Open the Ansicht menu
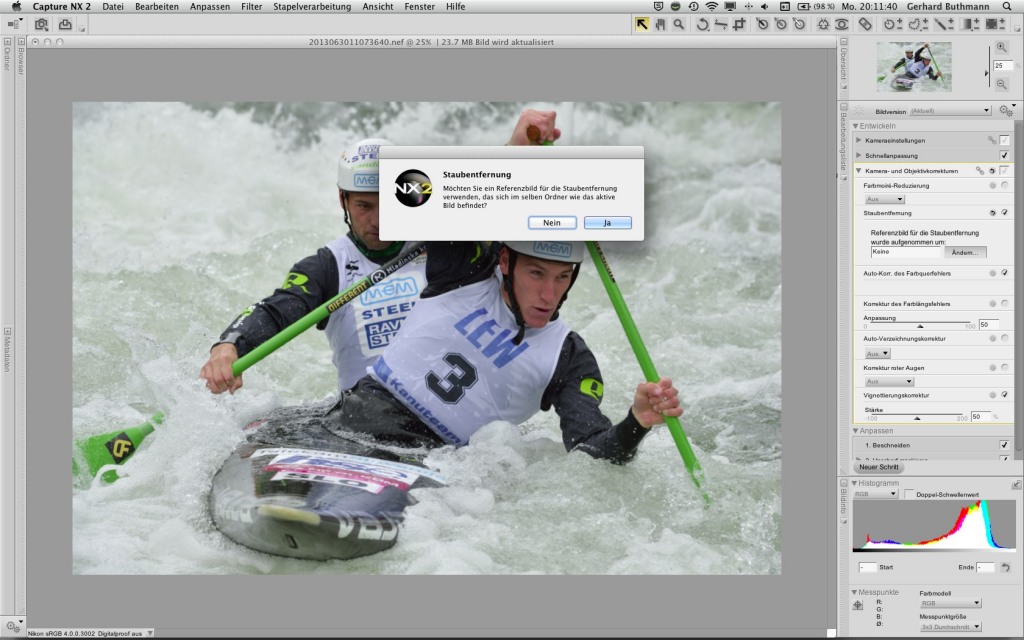 click(378, 7)
